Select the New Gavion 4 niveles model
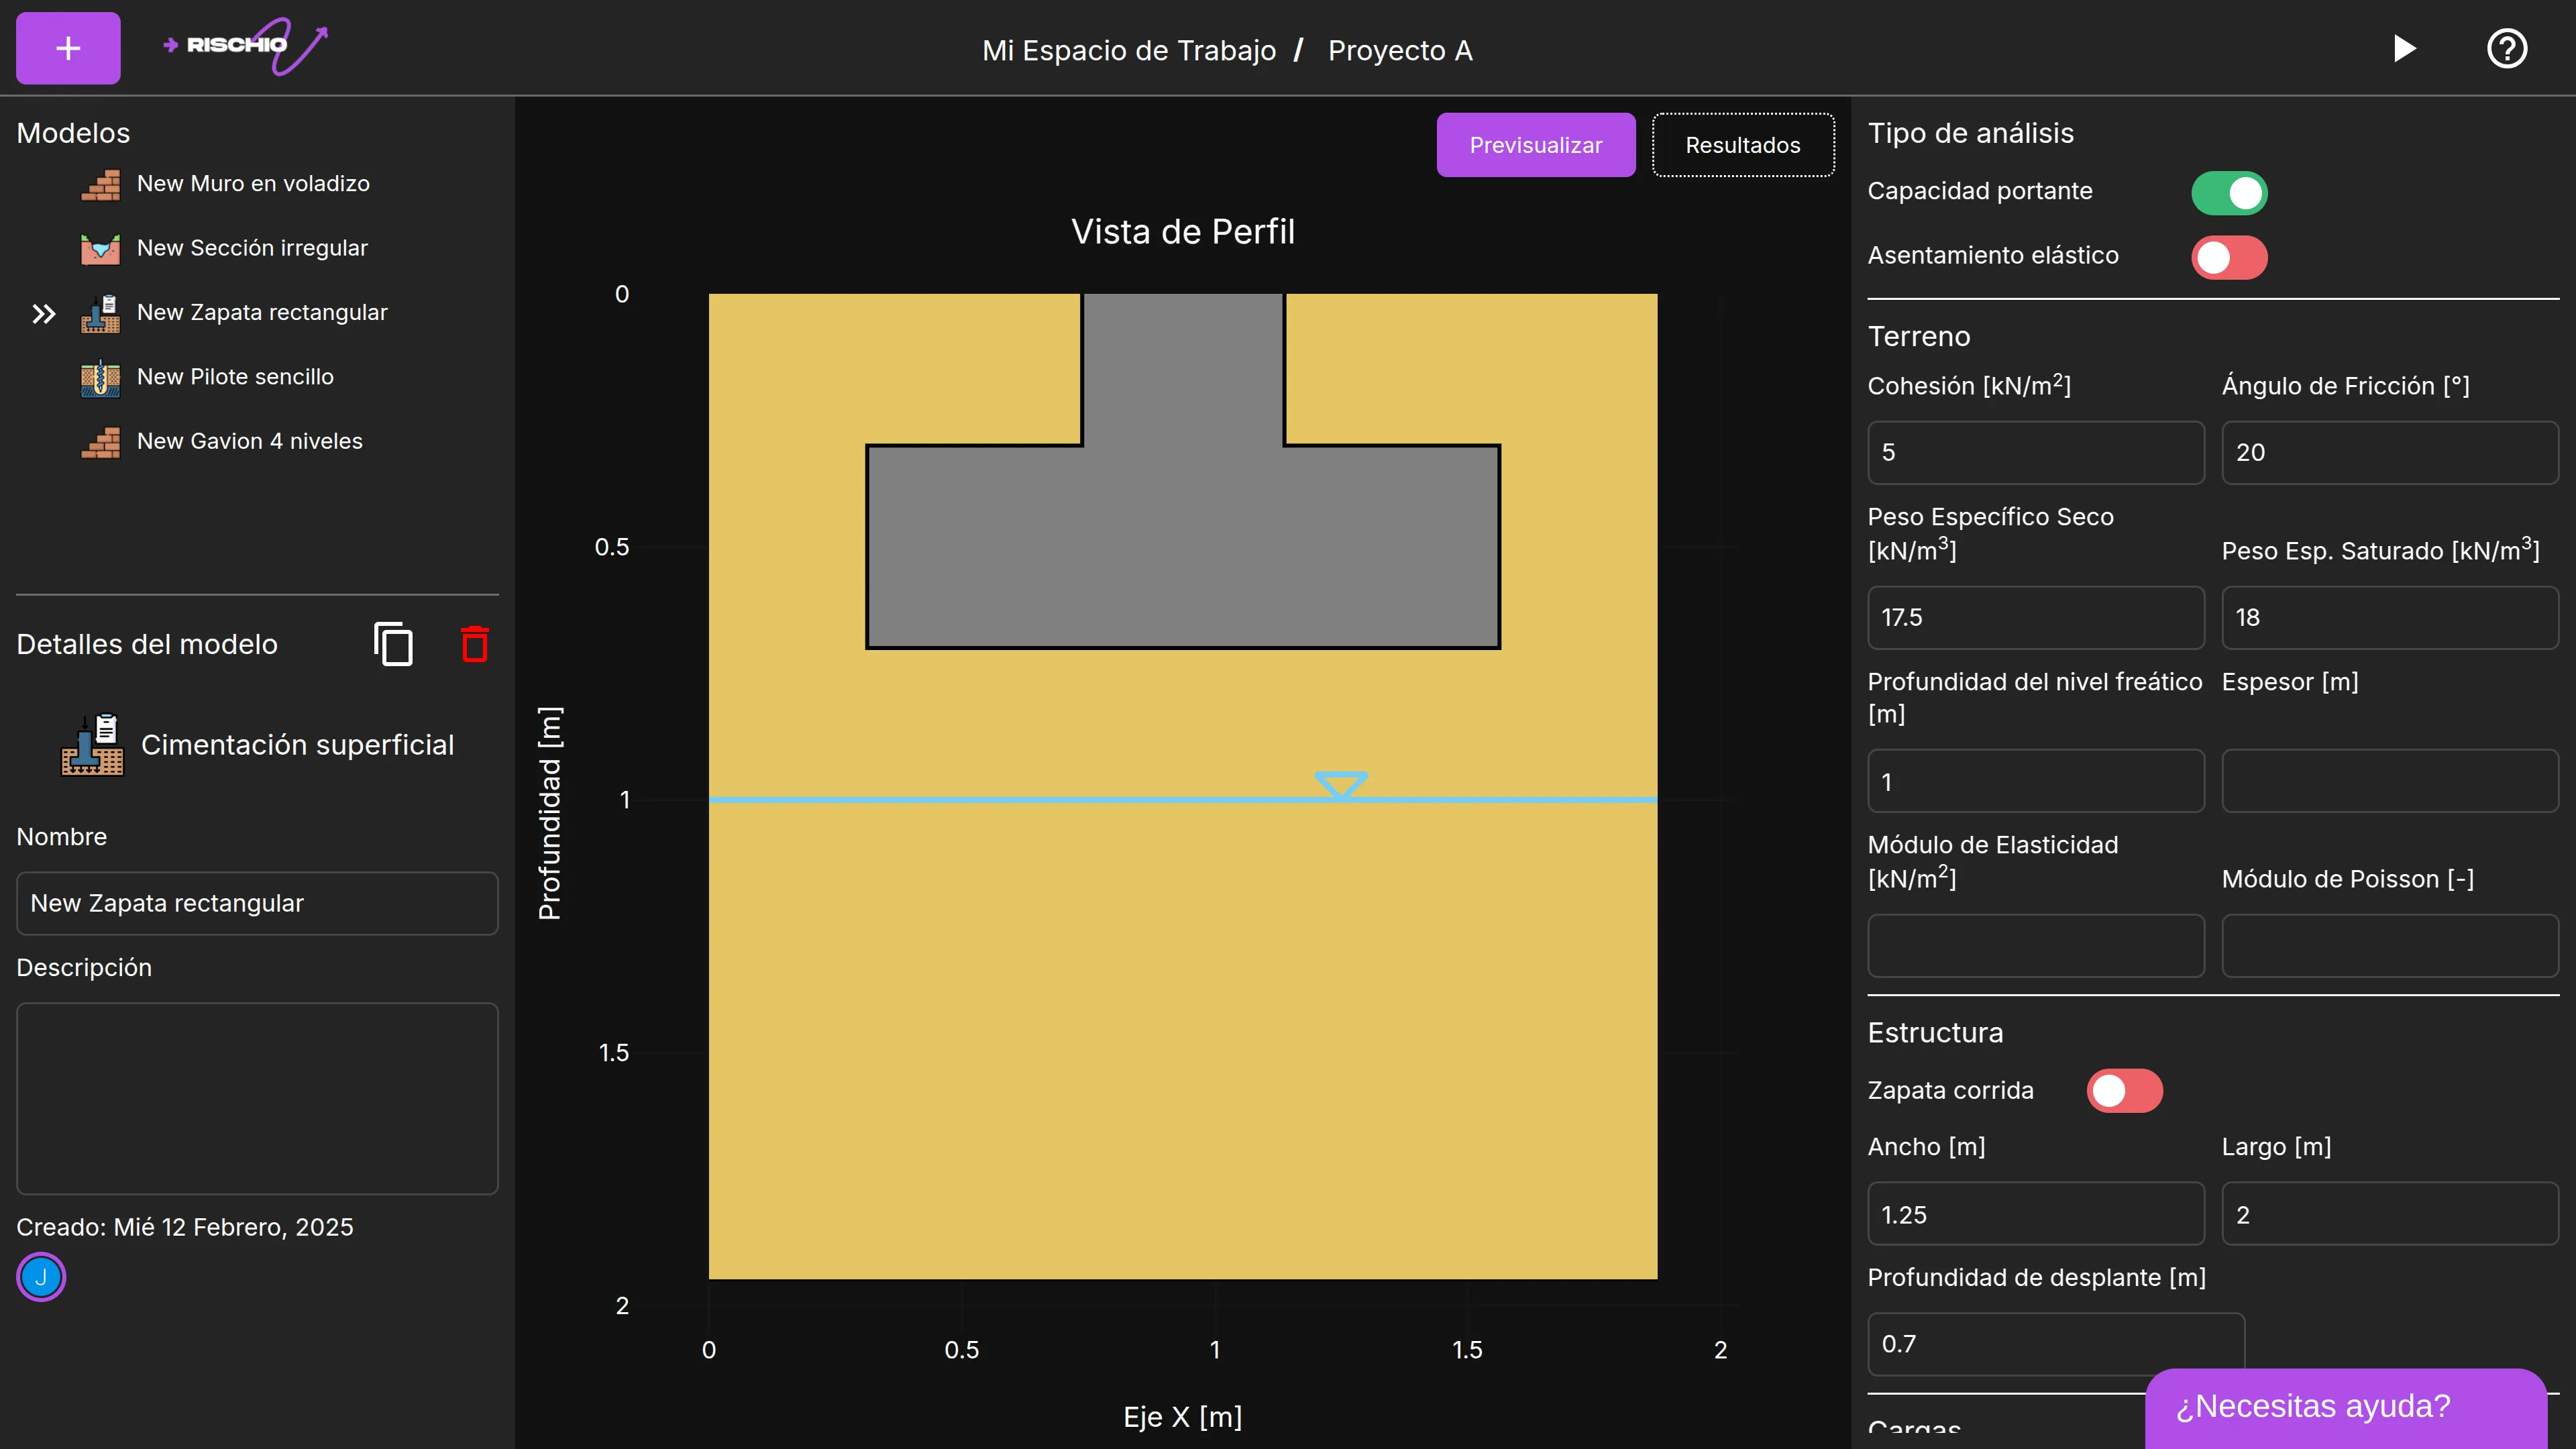This screenshot has height=1449, width=2576. pos(248,440)
